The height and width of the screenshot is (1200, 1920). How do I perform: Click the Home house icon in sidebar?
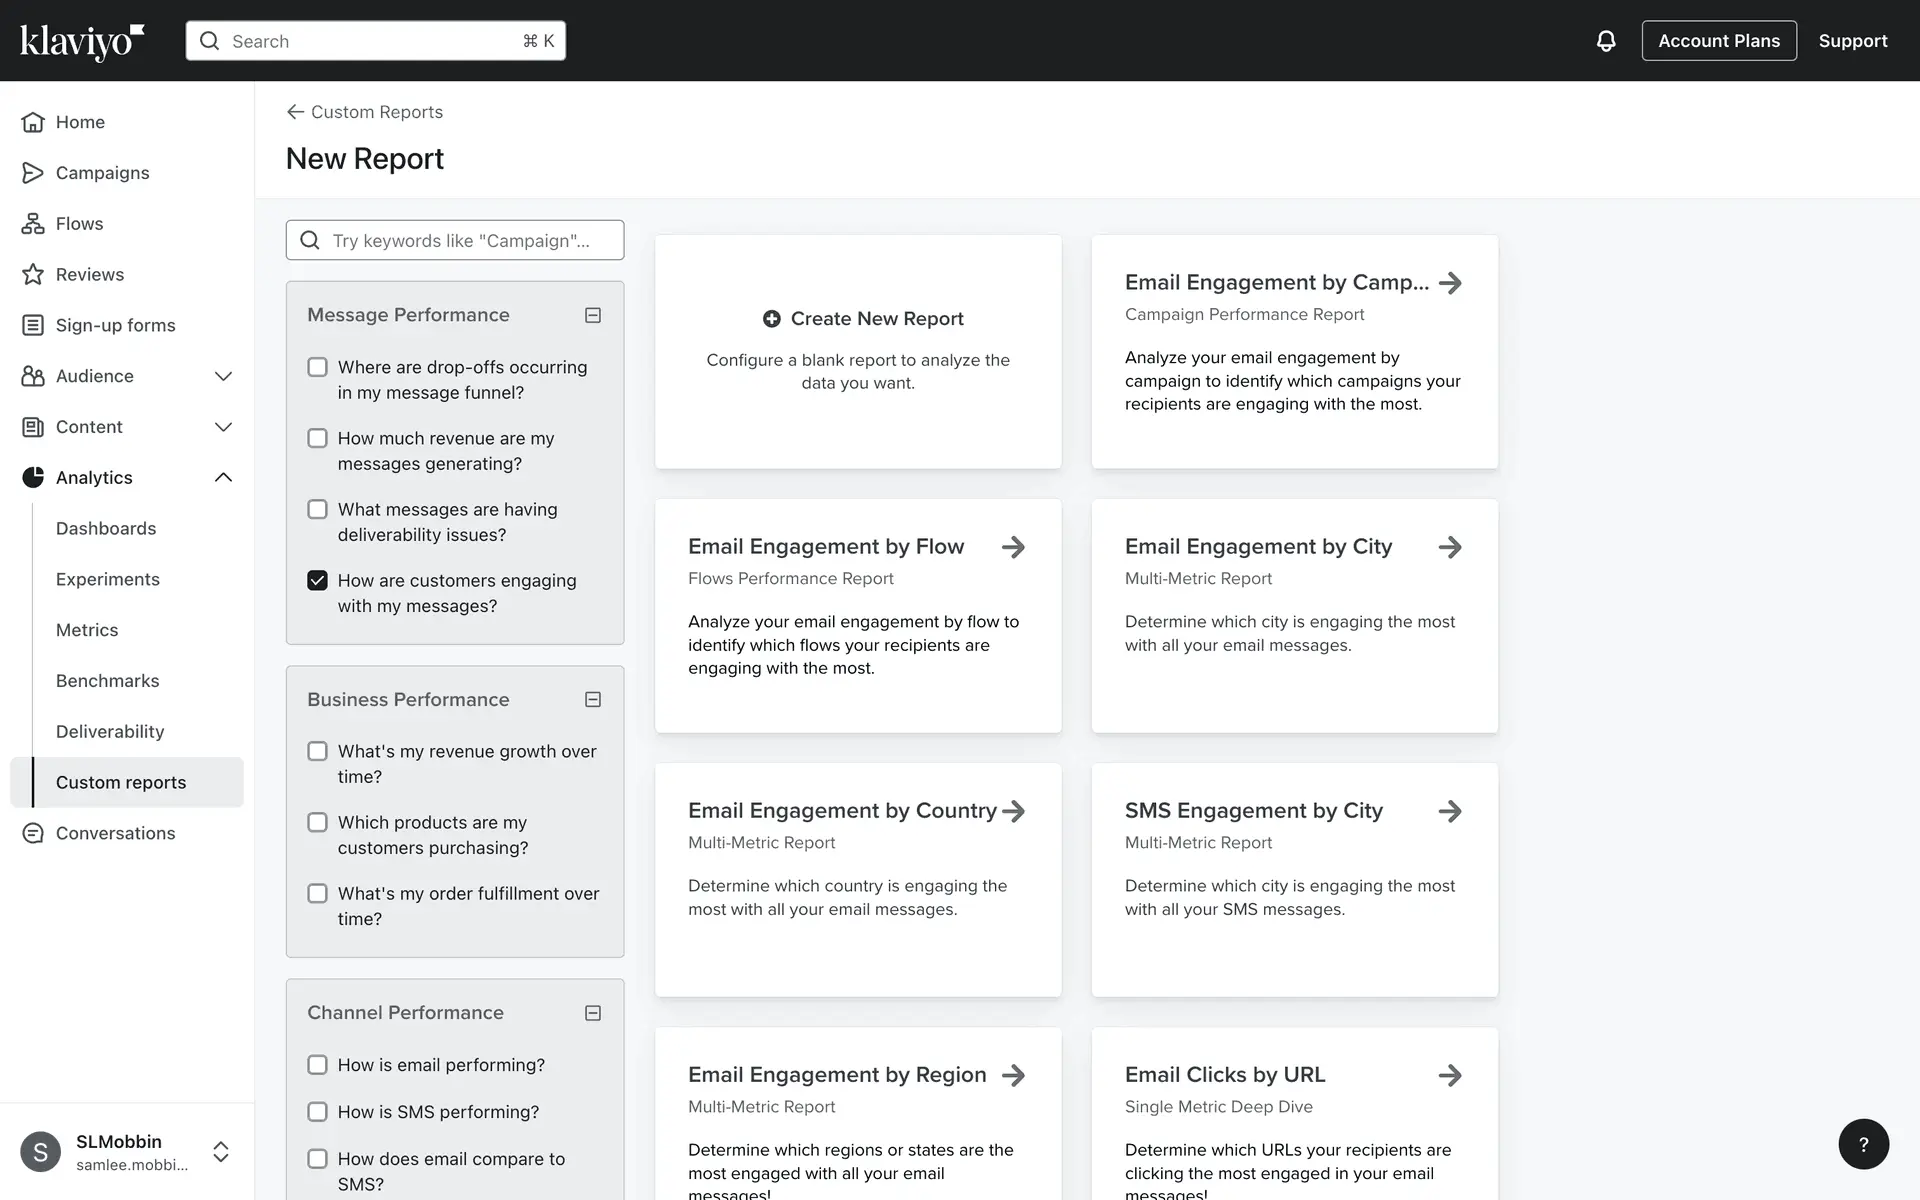pos(33,122)
